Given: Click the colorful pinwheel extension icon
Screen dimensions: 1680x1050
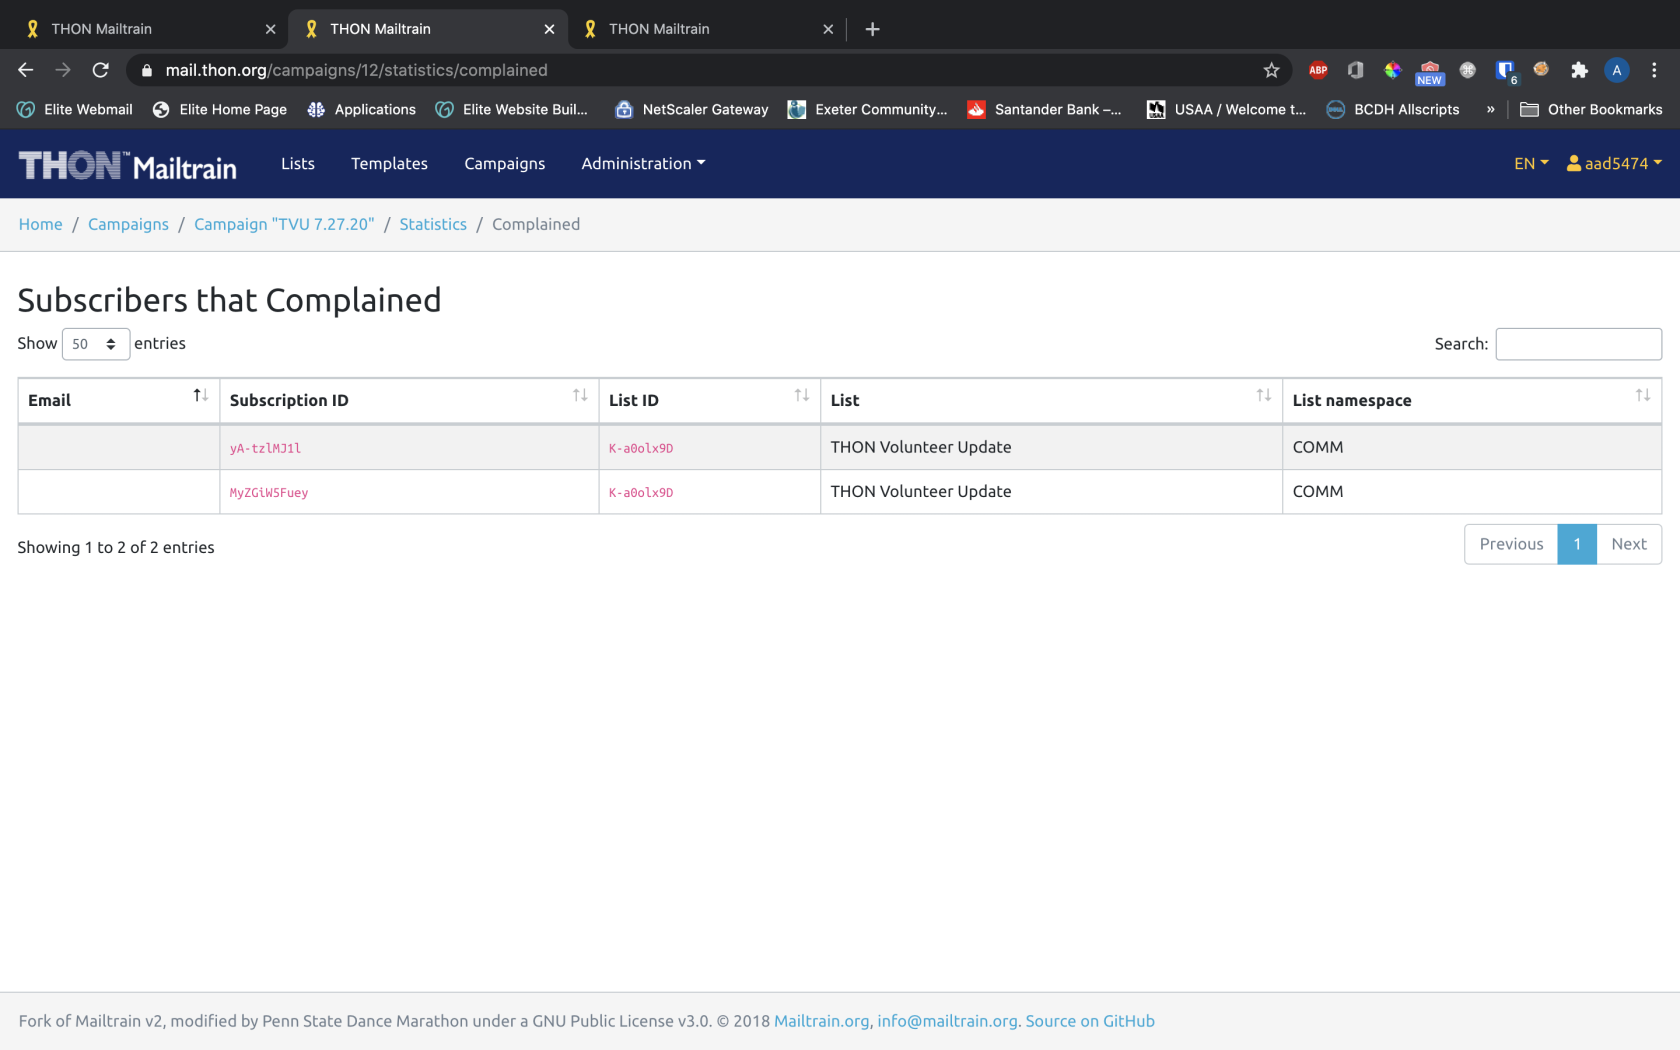Looking at the screenshot, I should click(1392, 70).
